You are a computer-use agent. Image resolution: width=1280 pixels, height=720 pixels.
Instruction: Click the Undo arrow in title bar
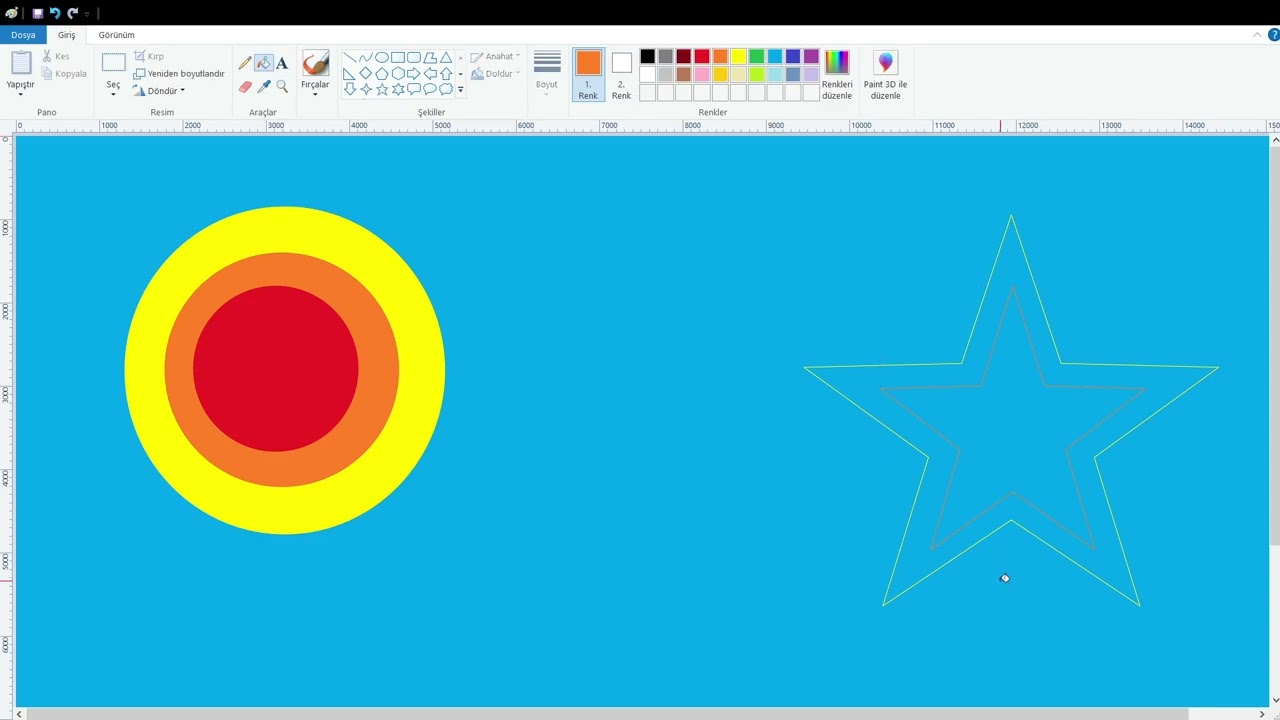55,13
